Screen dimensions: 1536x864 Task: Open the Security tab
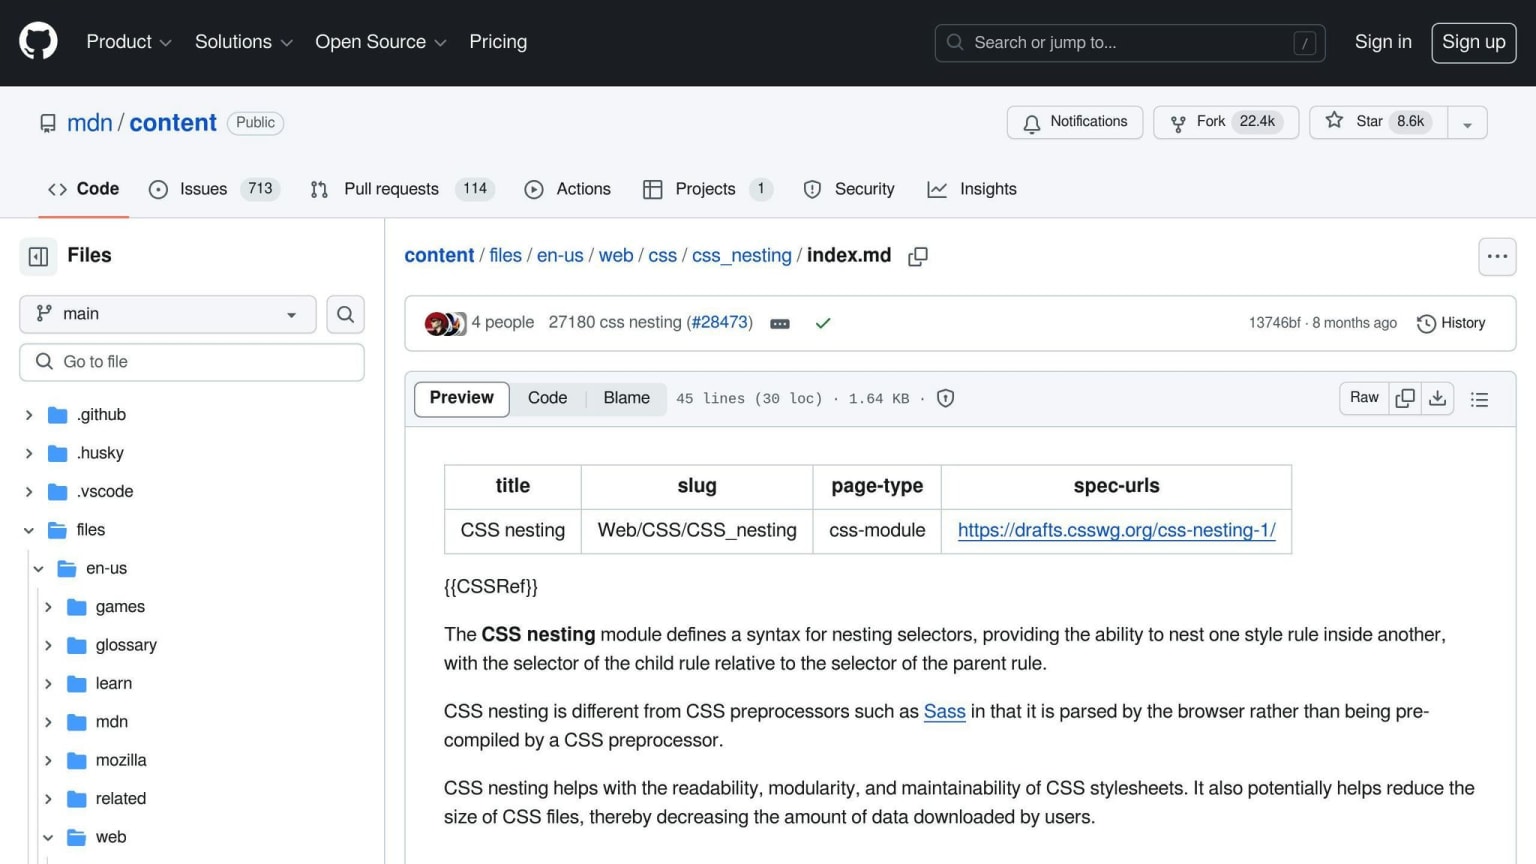[x=849, y=189]
